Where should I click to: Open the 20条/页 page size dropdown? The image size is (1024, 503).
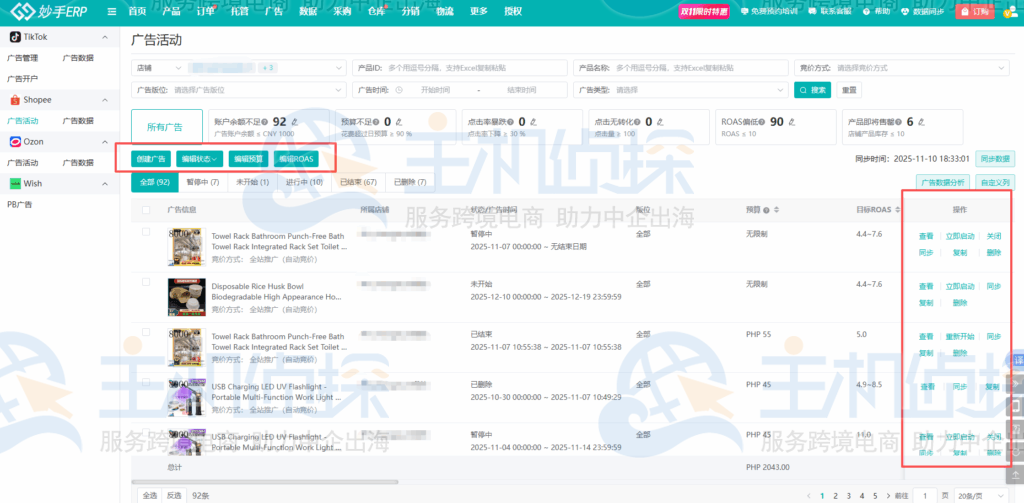coord(982,495)
